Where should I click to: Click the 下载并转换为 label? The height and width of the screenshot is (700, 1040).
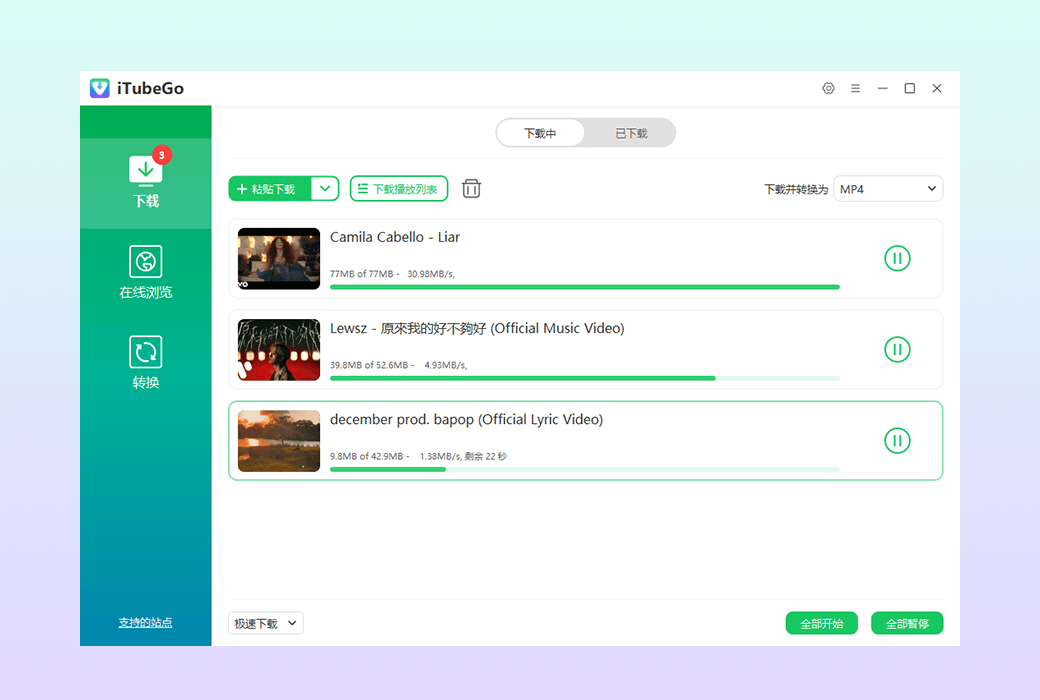coord(796,189)
